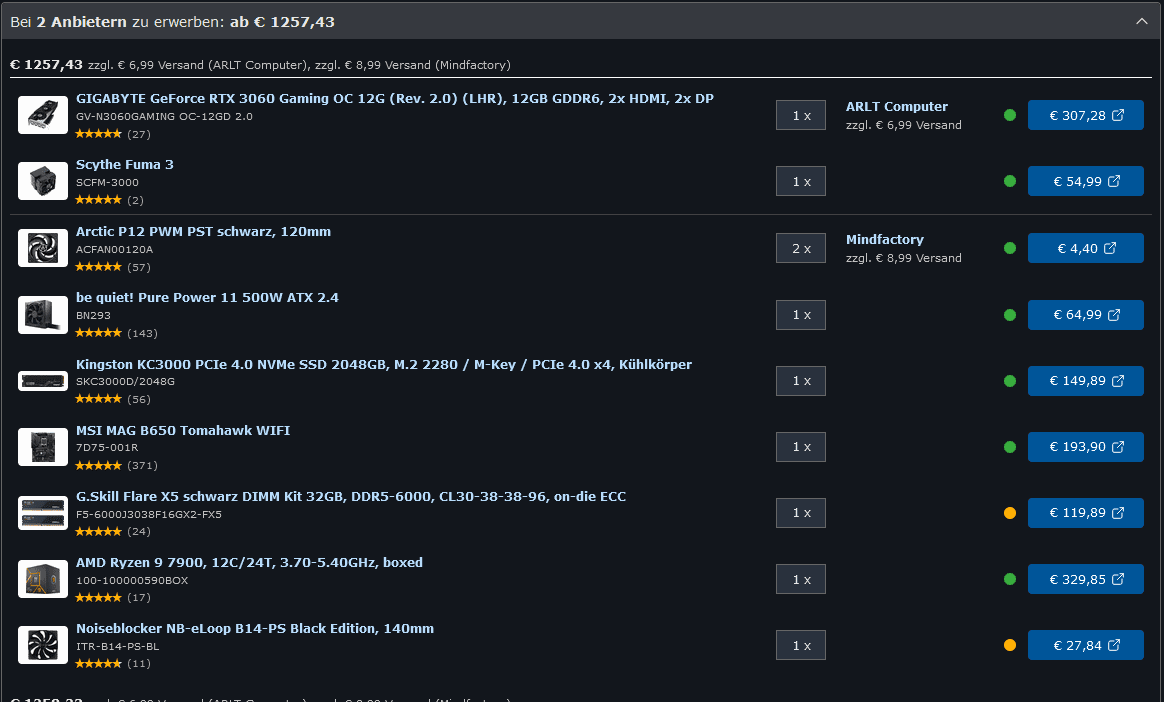Click the star rating (2) under Scythe Fuma 3
Screen dimensions: 1164x702
(110, 200)
